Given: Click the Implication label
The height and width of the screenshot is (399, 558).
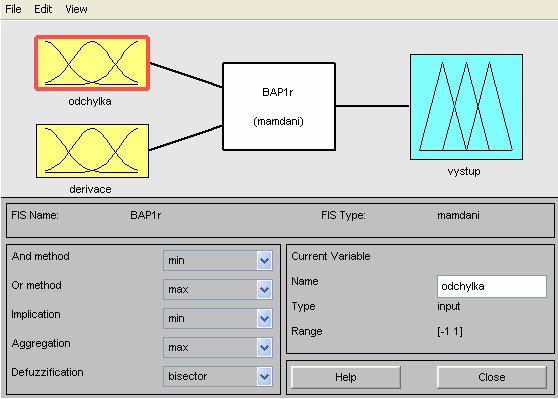Looking at the screenshot, I should click(36, 314).
